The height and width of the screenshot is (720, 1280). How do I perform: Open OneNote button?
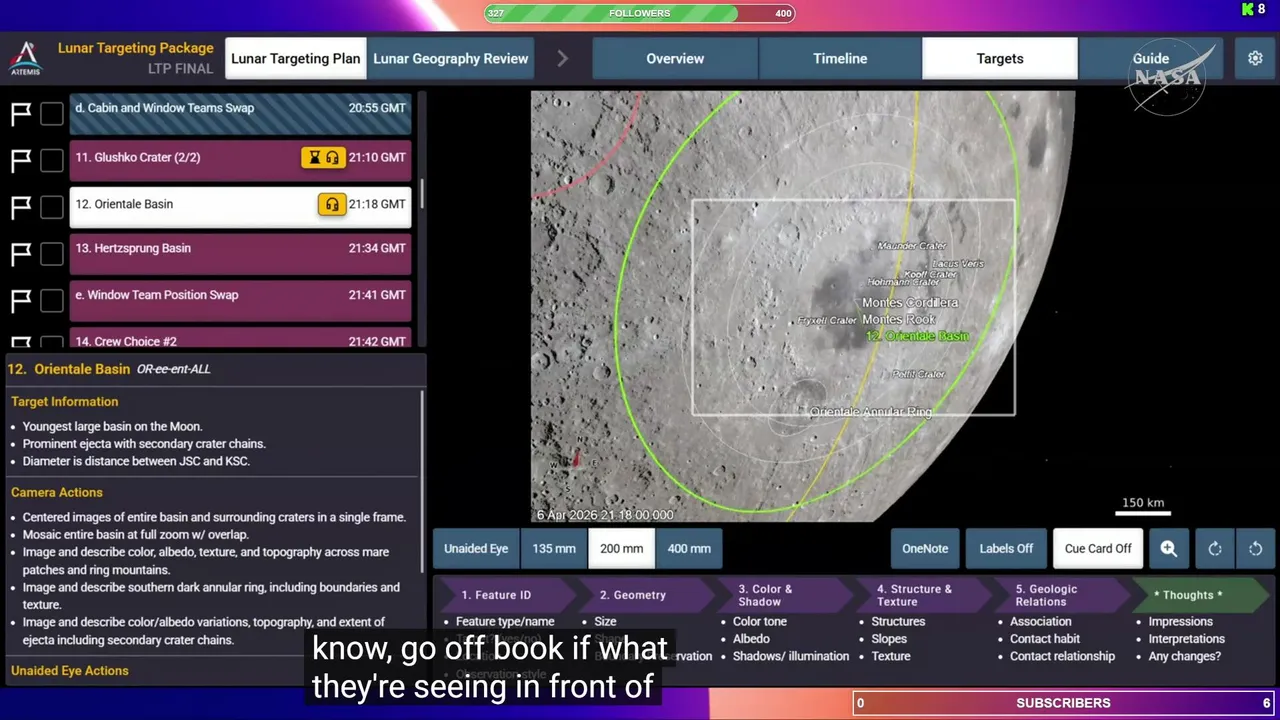(925, 548)
